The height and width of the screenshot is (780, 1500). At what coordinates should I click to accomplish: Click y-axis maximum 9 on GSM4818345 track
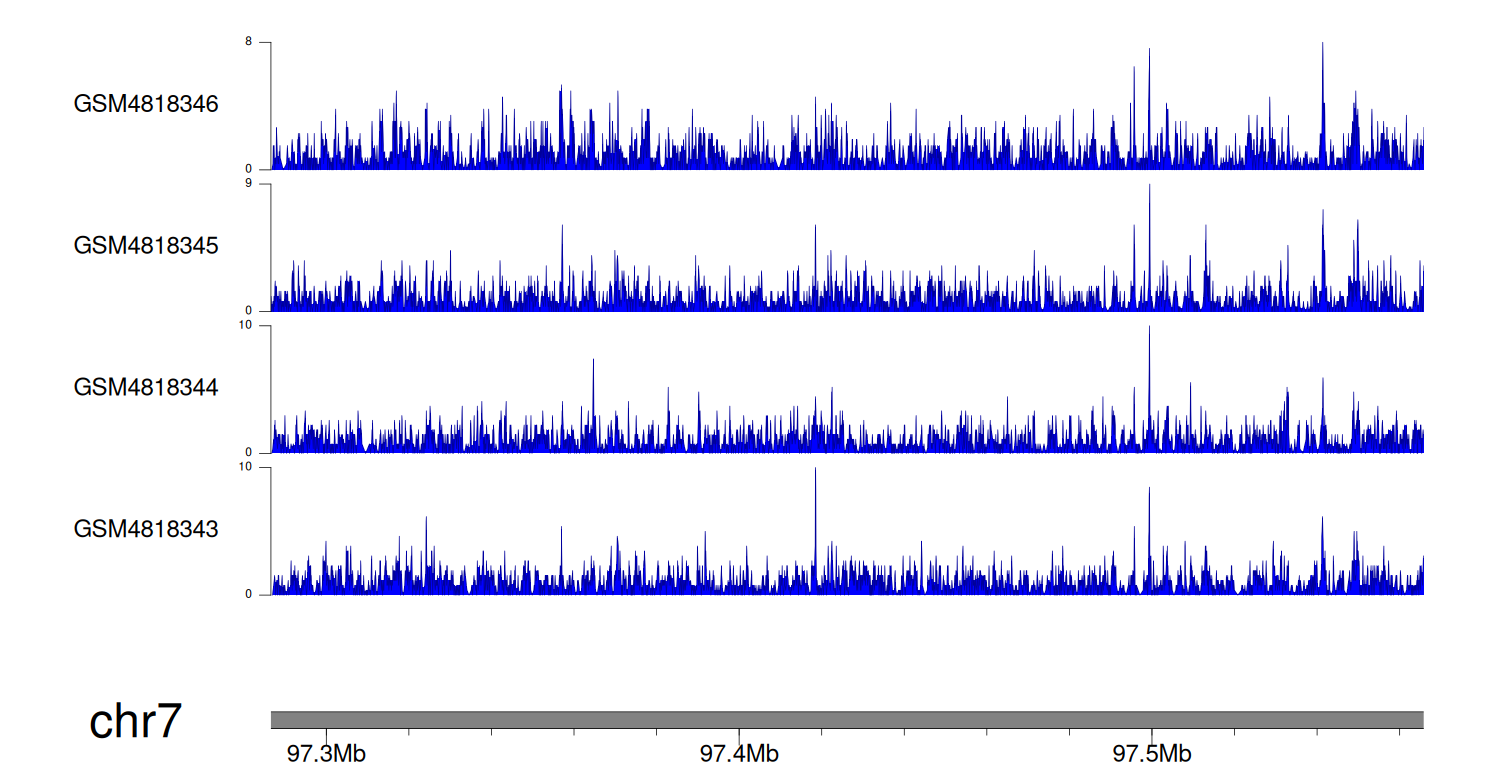(263, 184)
